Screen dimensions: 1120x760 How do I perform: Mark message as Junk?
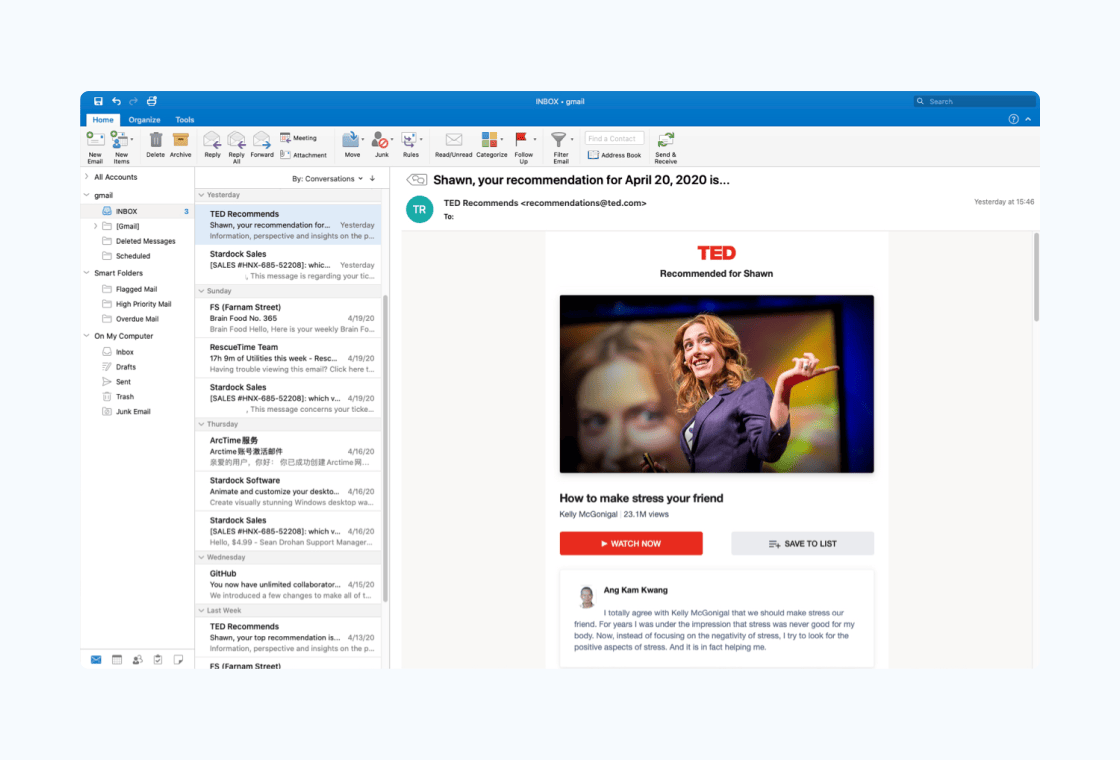382,144
